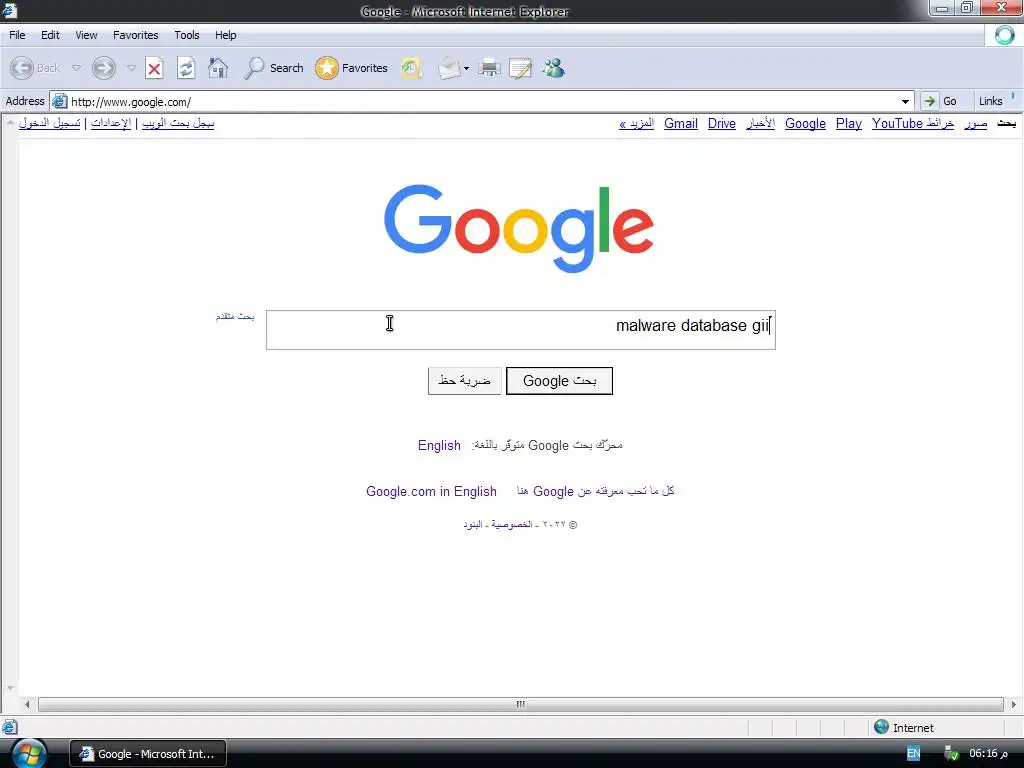Click the IE throbber logo at top right
1024x768 pixels.
(1004, 35)
